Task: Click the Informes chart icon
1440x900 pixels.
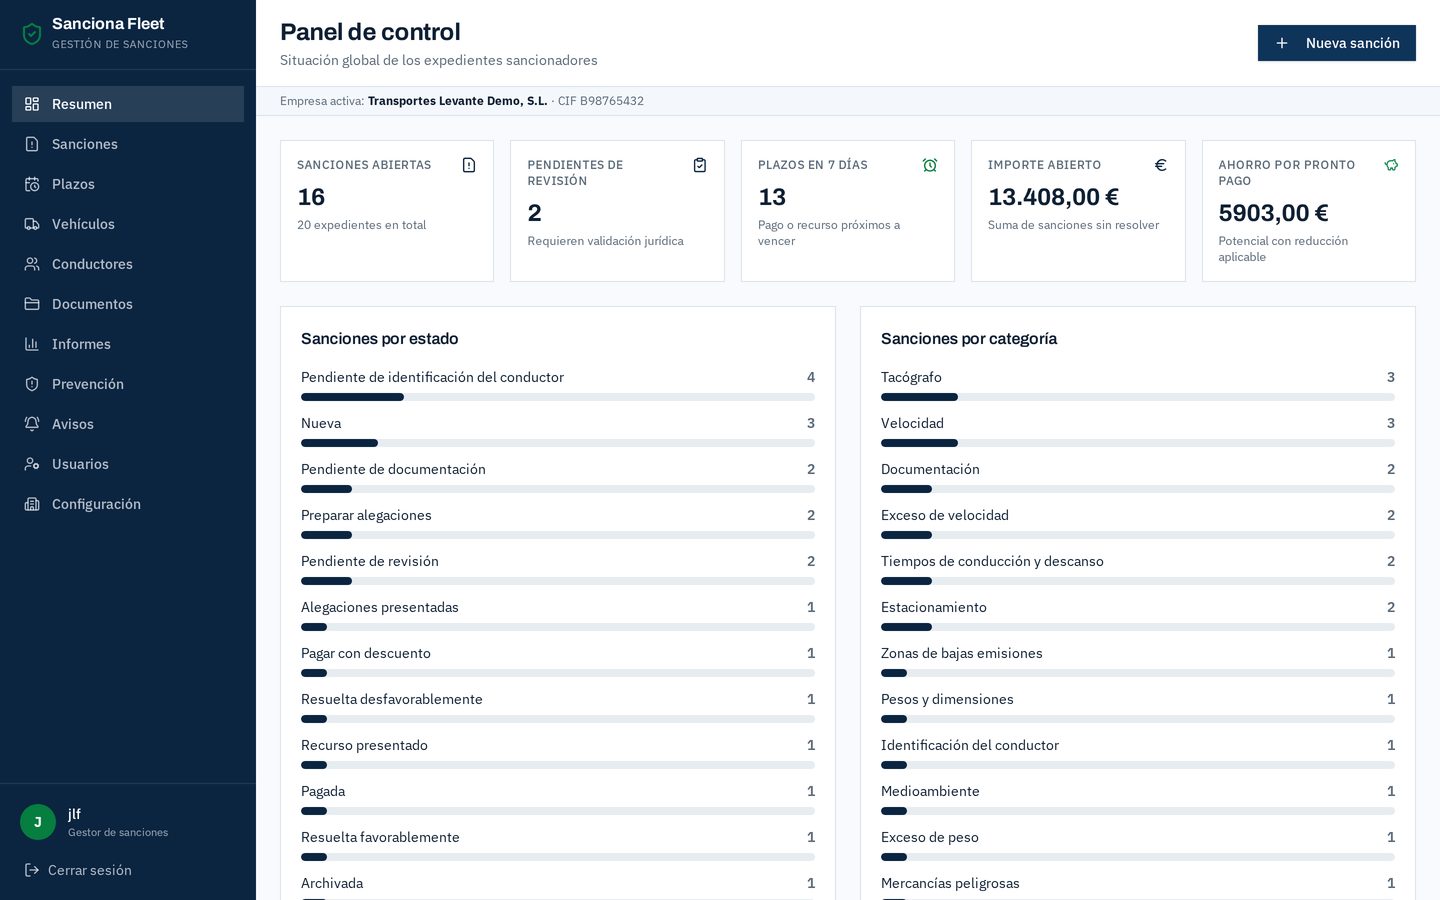Action: pyautogui.click(x=32, y=344)
